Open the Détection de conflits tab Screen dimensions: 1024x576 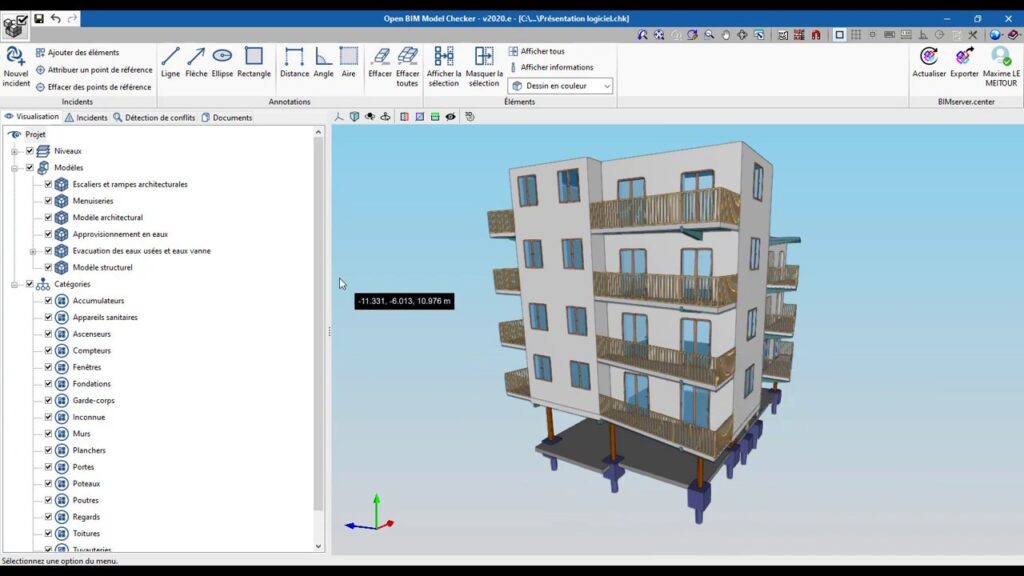coord(154,117)
